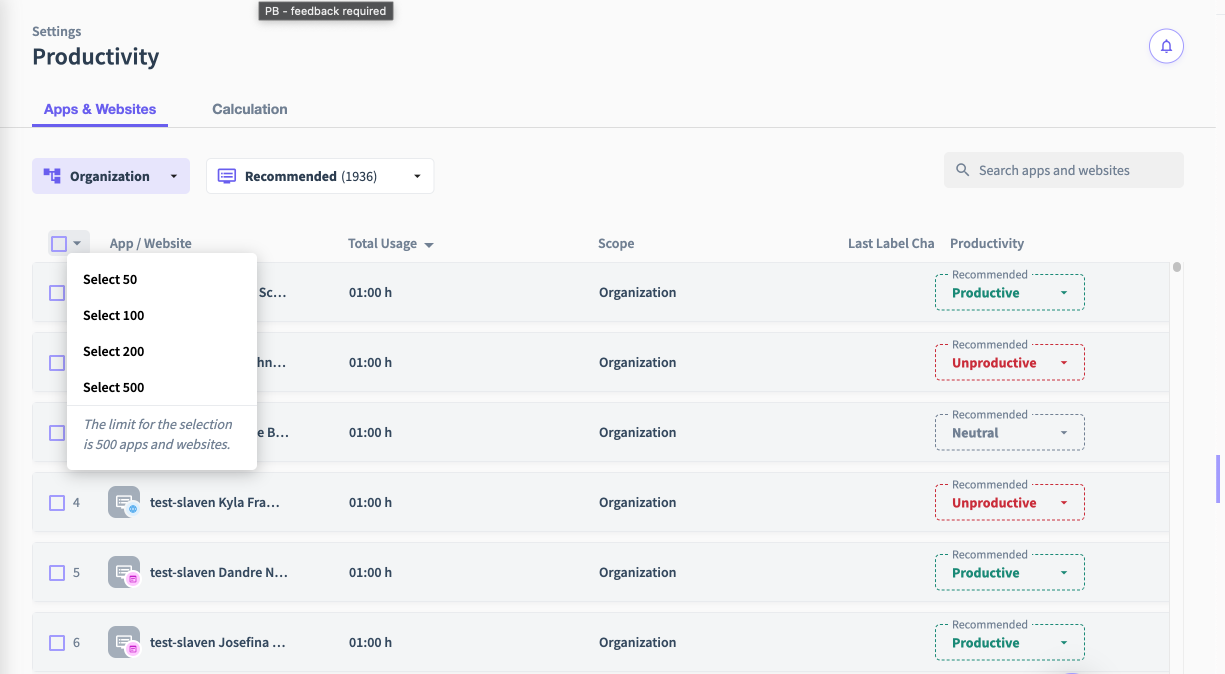Click the app icon for test-slaven Josefina
The image size is (1225, 674).
(123, 642)
